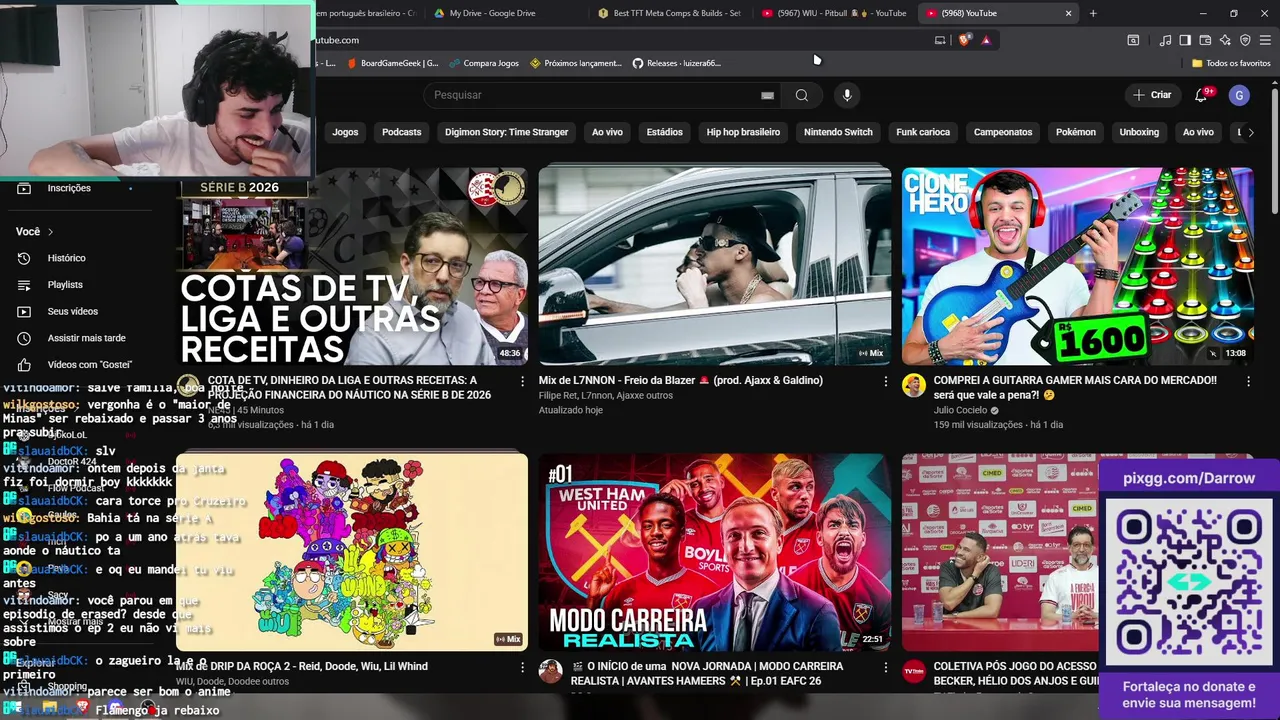
Task: Expand the Você section chevron
Action: click(x=50, y=232)
